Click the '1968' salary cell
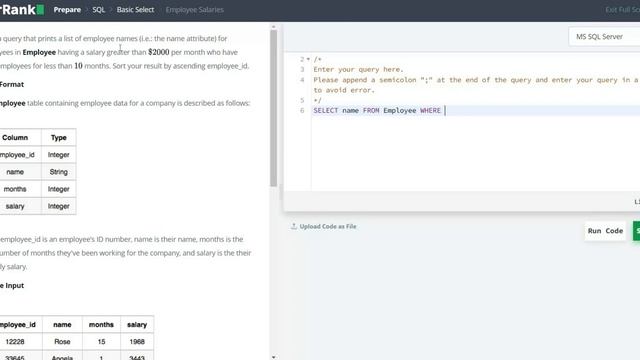This screenshot has width=640, height=360. [x=137, y=342]
